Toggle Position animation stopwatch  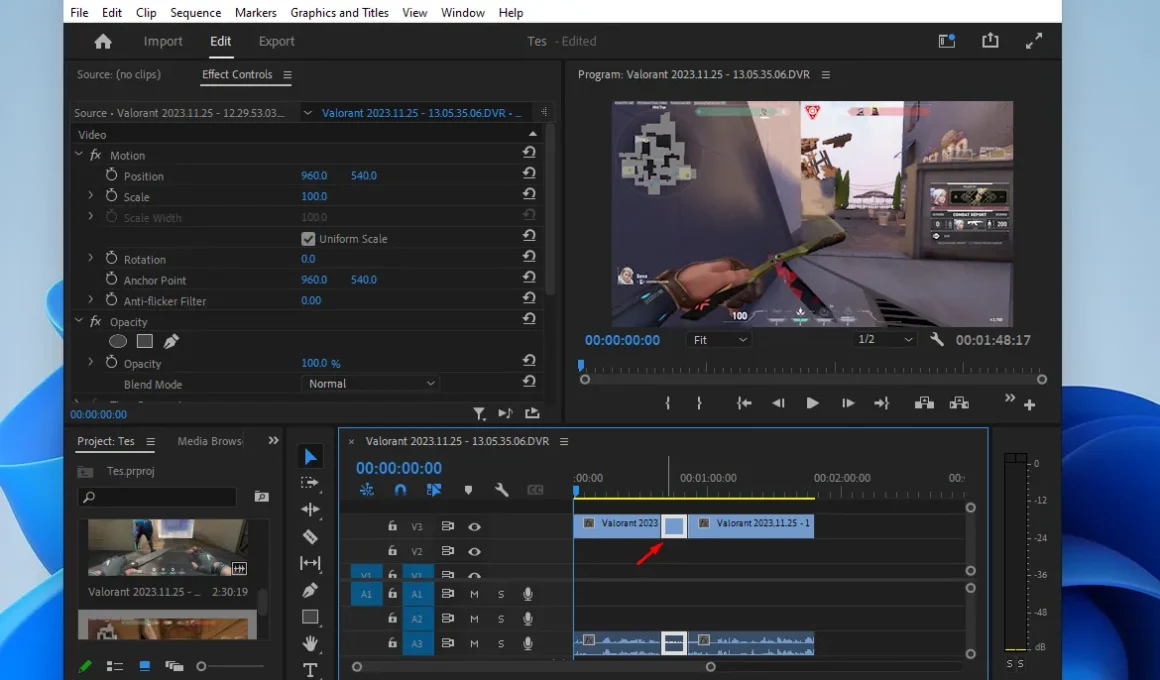pos(112,175)
